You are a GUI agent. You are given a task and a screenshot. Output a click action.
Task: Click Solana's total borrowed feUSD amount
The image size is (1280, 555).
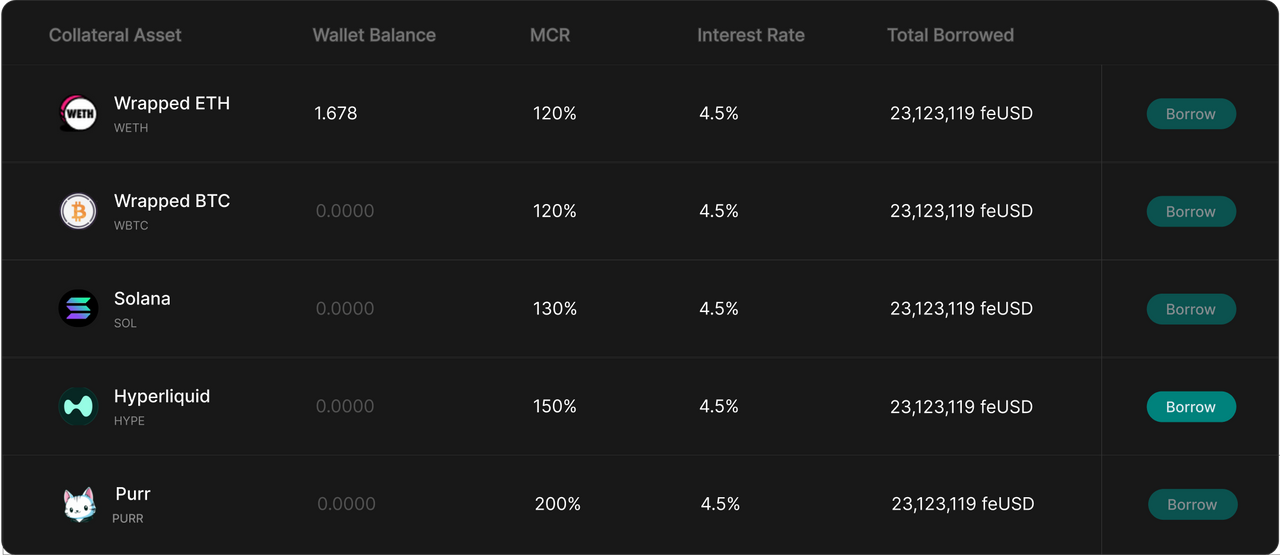click(961, 309)
